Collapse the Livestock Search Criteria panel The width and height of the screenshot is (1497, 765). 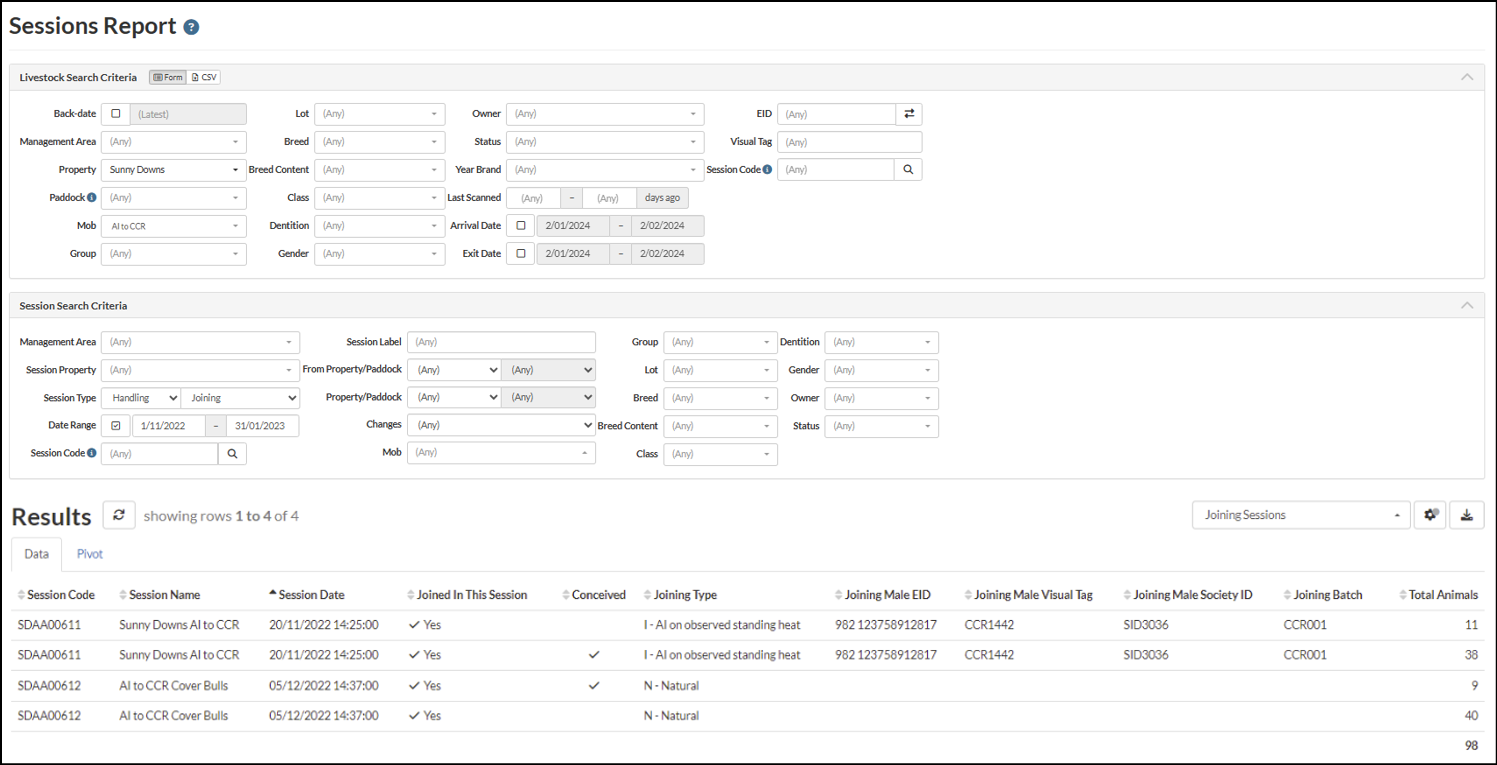tap(1466, 77)
